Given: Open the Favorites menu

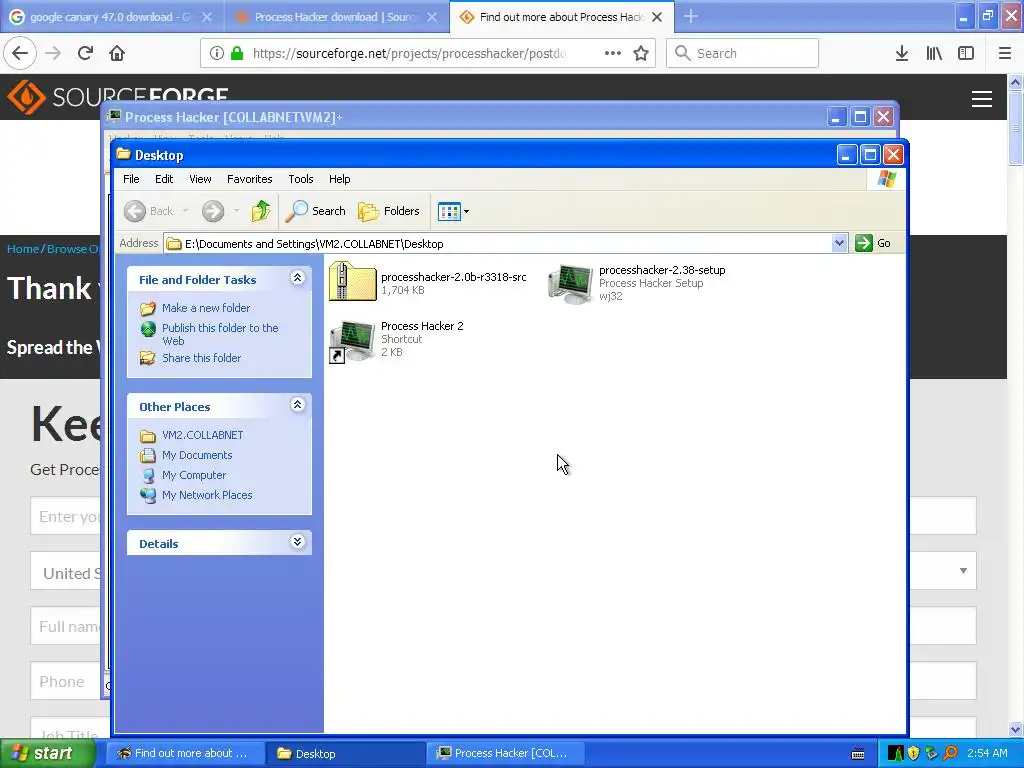Looking at the screenshot, I should click(249, 179).
